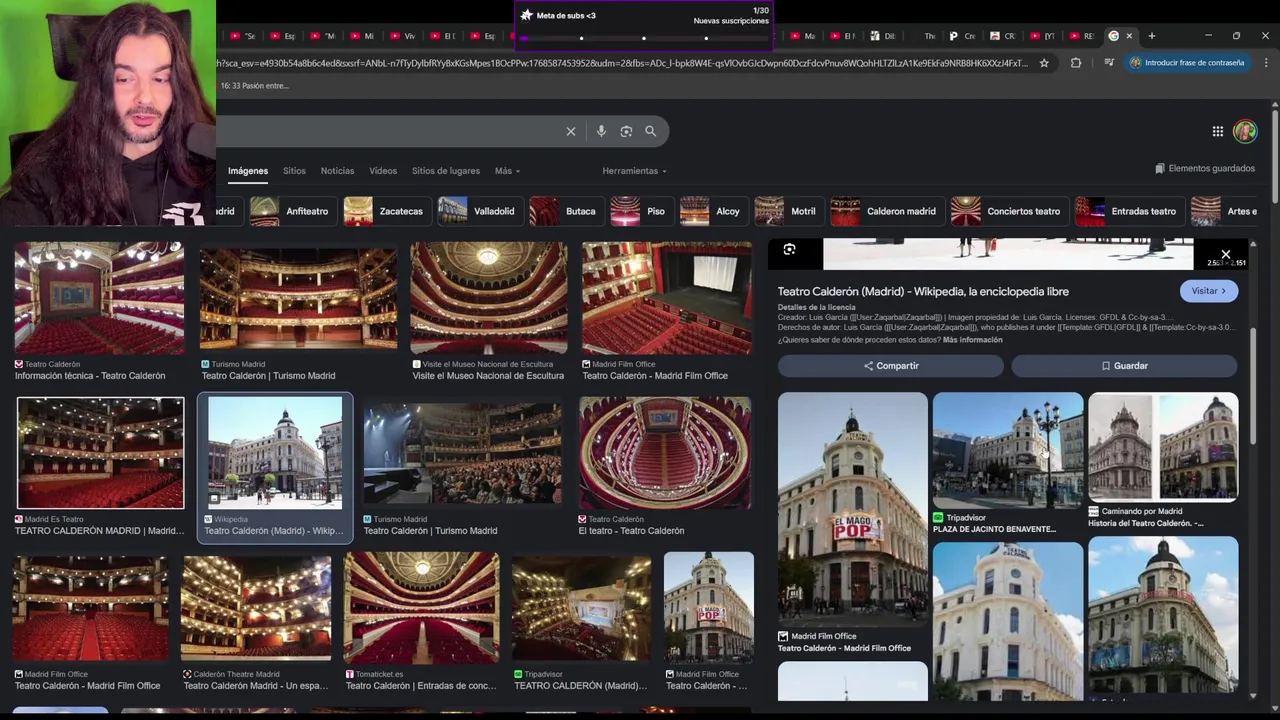Open a new browser tab
1280x720 pixels.
1152,36
